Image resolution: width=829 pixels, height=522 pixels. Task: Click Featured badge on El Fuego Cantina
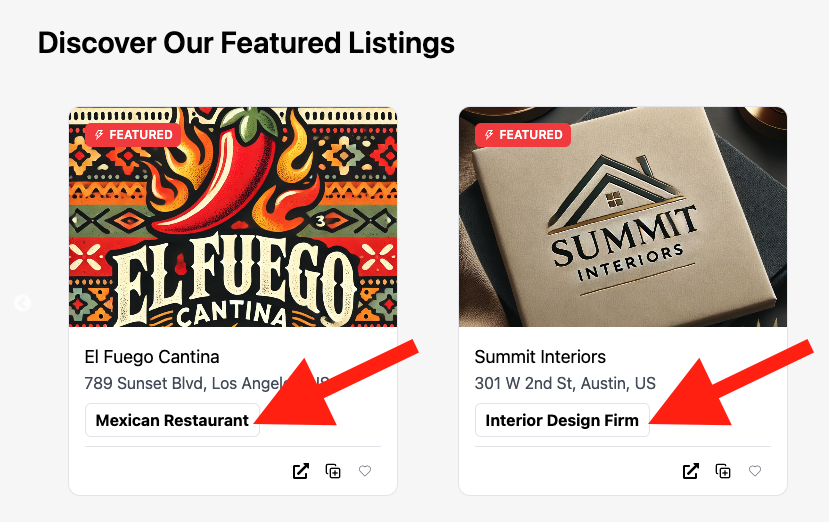(132, 135)
